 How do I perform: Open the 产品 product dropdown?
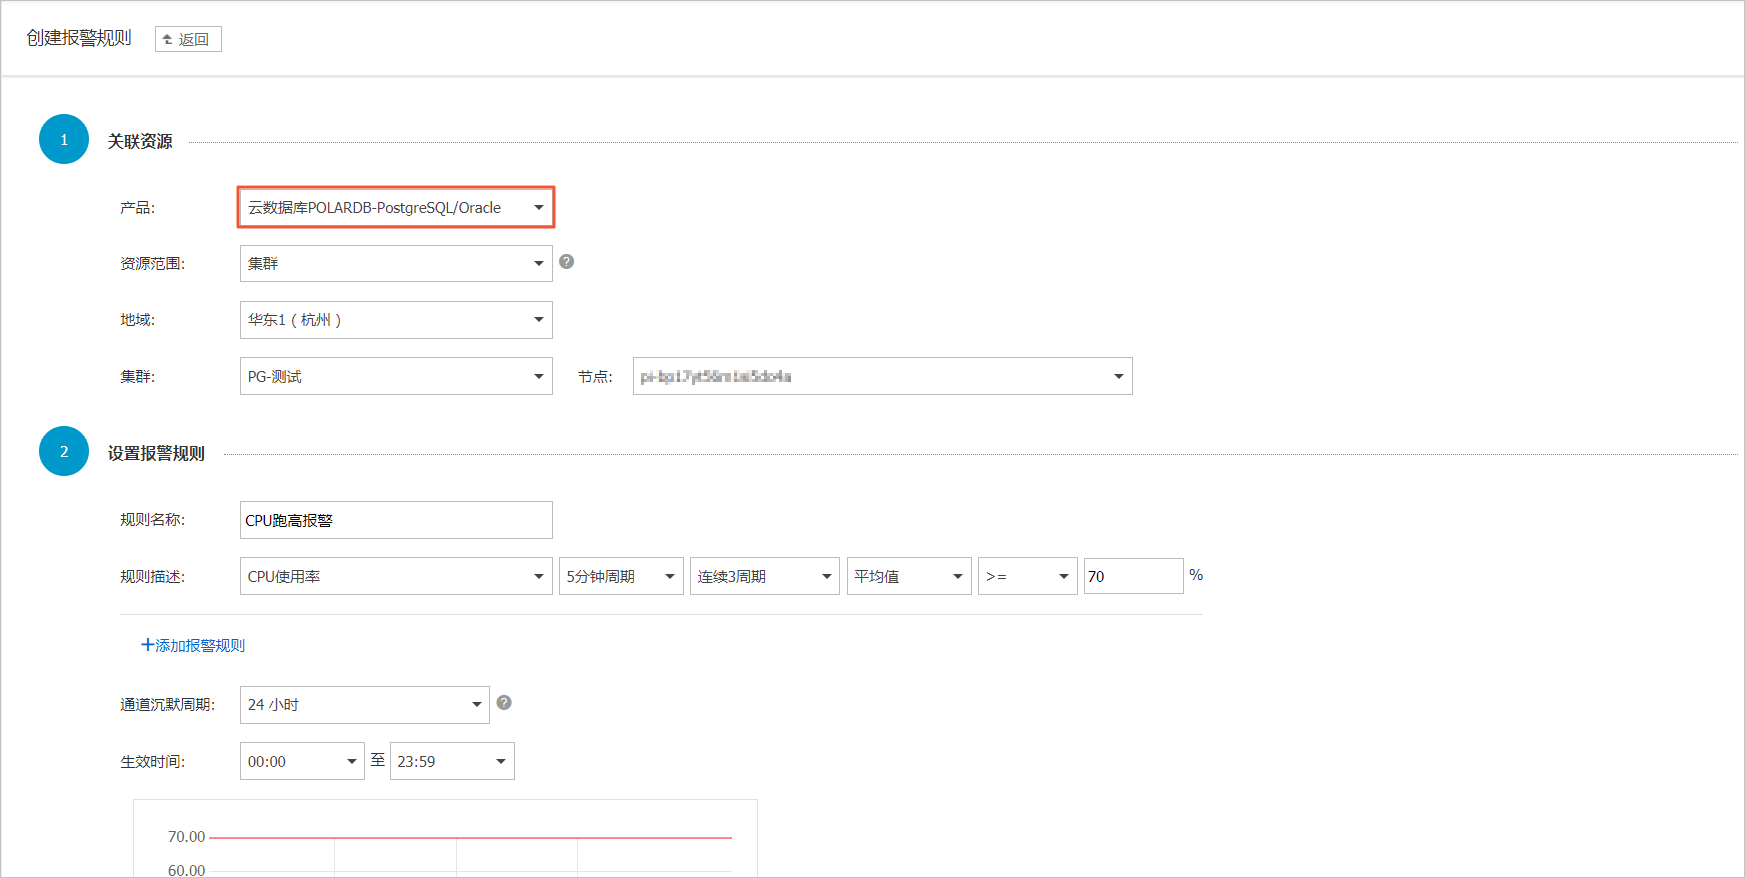coord(396,207)
